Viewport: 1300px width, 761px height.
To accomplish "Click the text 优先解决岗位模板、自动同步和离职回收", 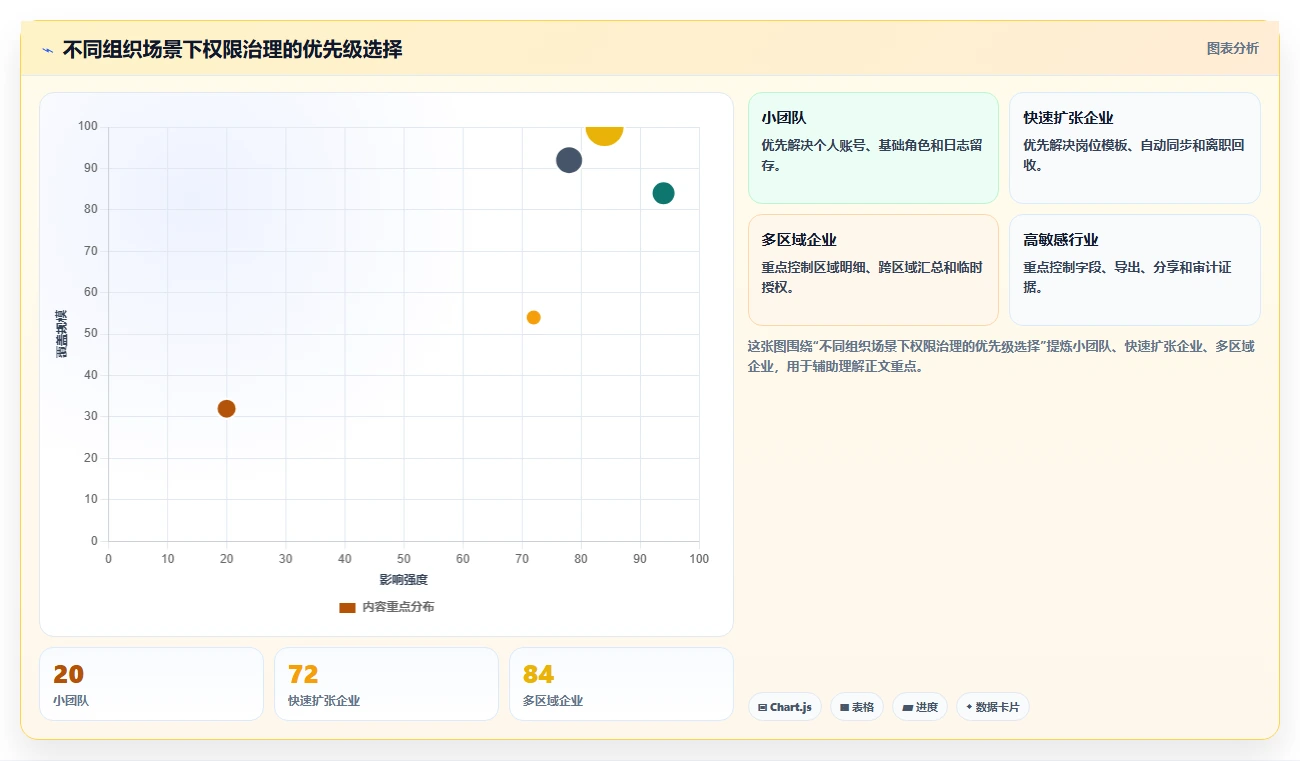I will click(x=1134, y=155).
